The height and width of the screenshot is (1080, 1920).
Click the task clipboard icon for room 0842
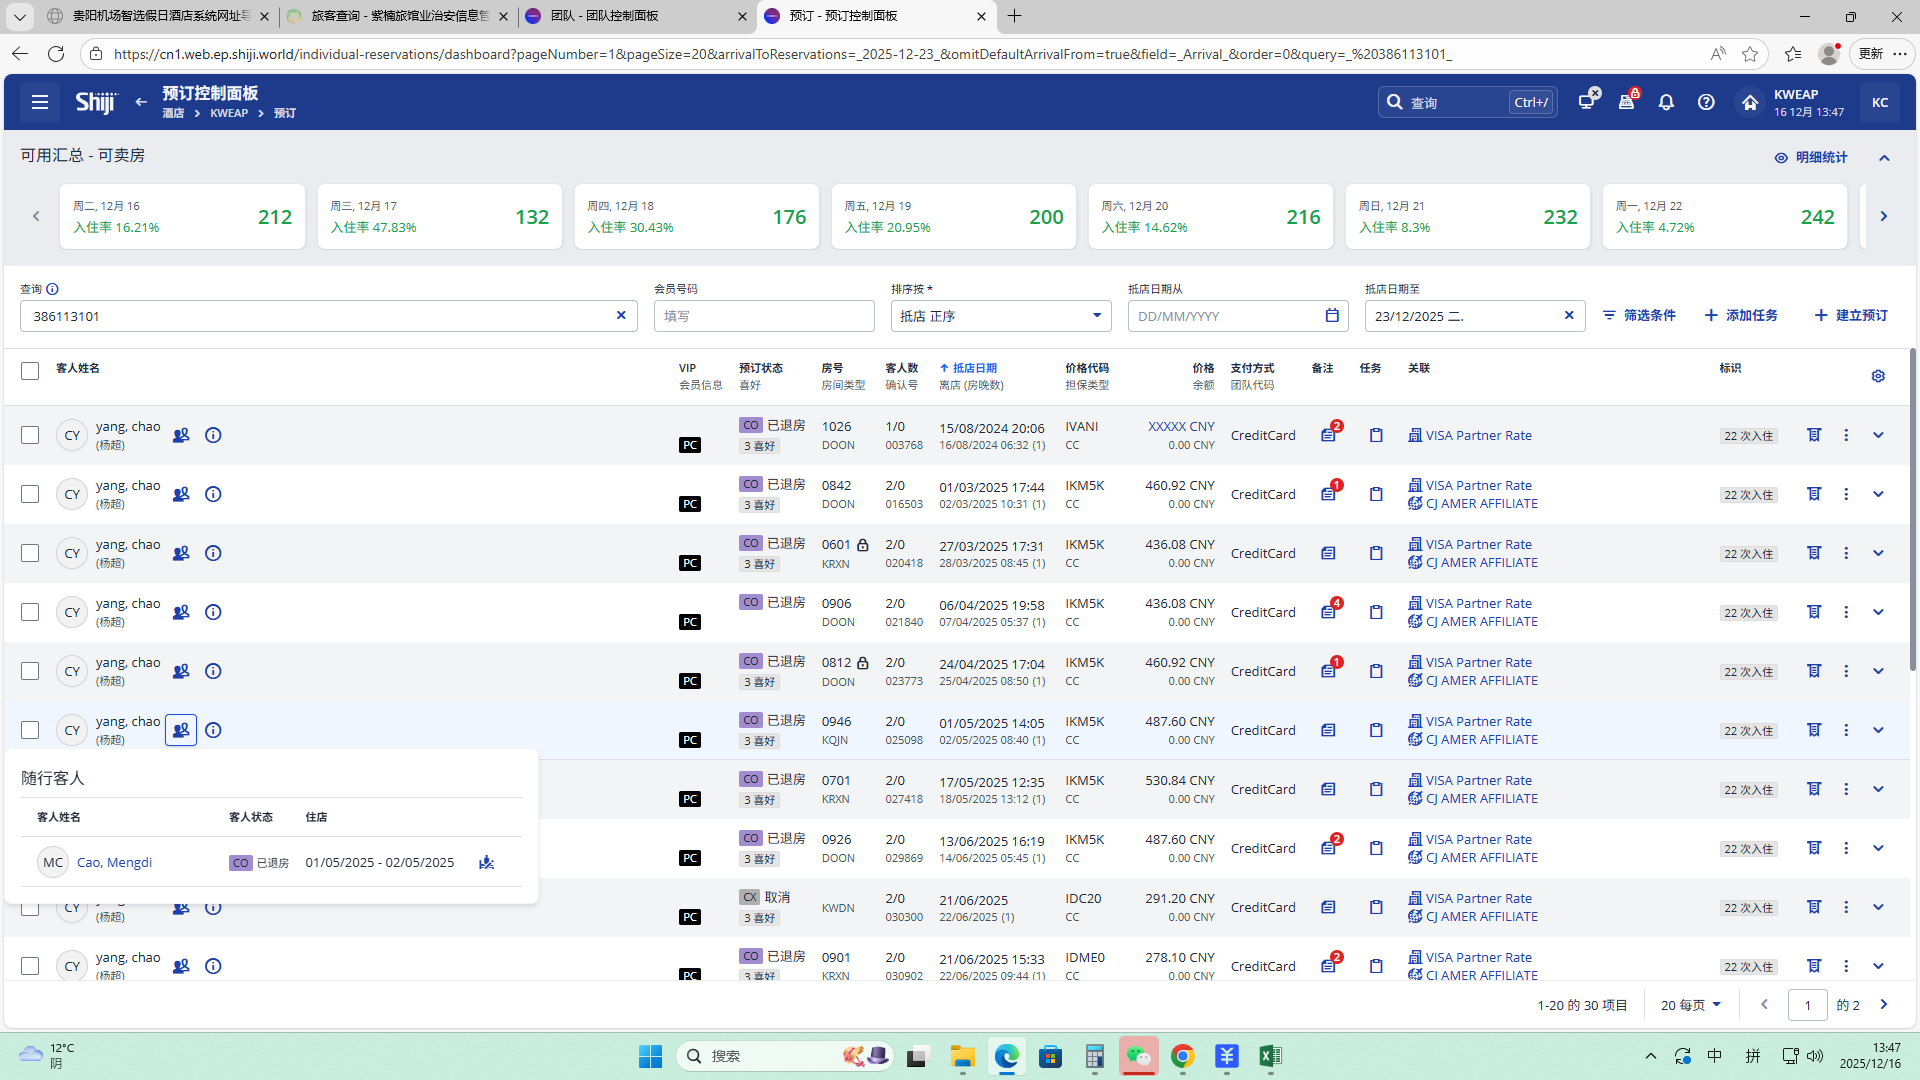tap(1376, 494)
